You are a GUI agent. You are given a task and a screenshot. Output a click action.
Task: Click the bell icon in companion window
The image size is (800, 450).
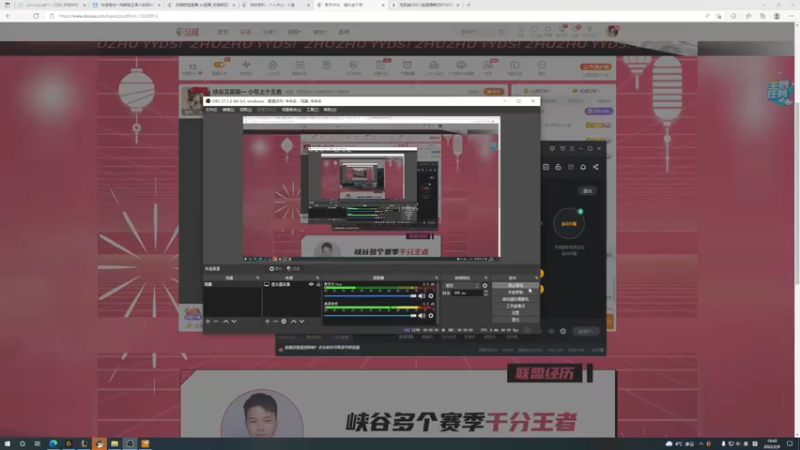[x=583, y=167]
